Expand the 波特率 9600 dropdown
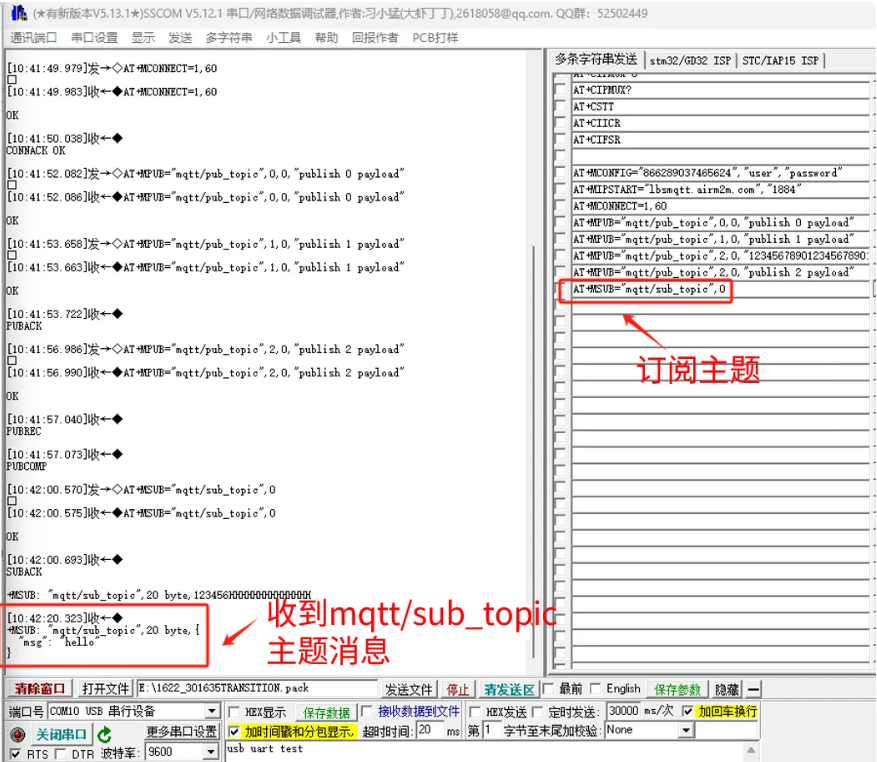Image resolution: width=877 pixels, height=762 pixels. pos(211,751)
